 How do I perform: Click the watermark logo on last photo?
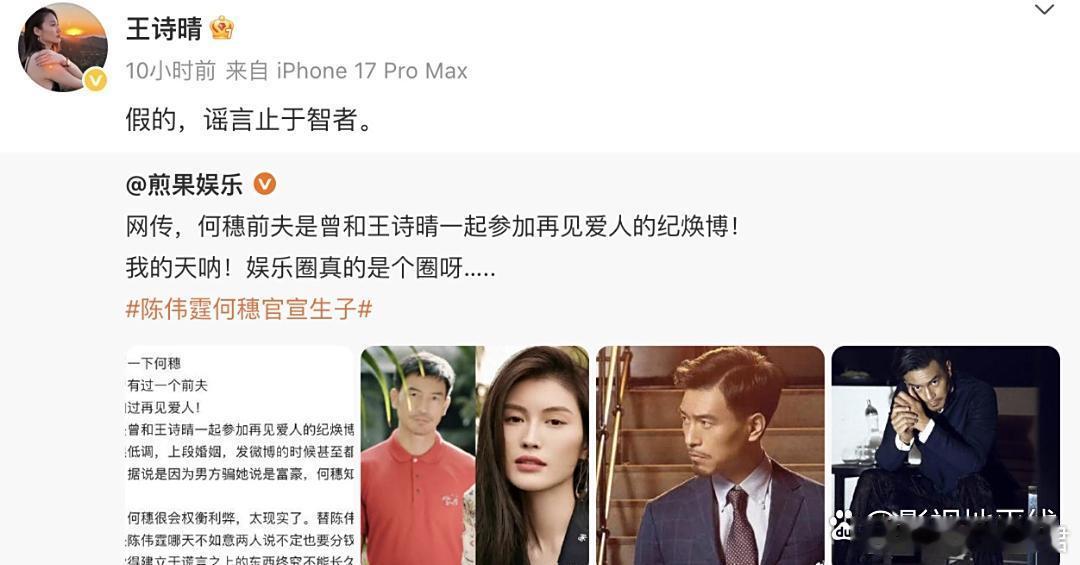[842, 526]
